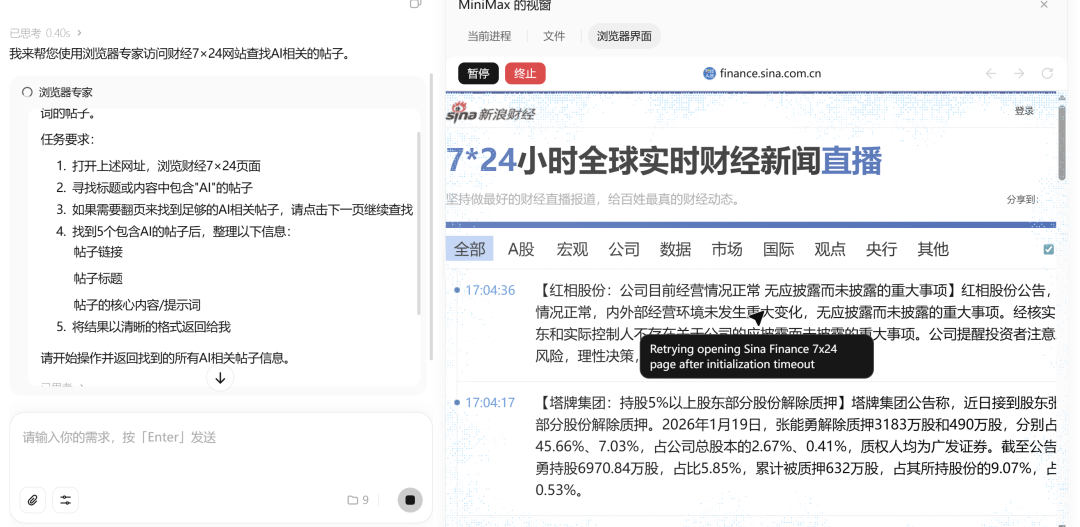This screenshot has width=1080, height=527.
Task: Click the 已思考 collapsed line below the task
Action: coord(61,386)
